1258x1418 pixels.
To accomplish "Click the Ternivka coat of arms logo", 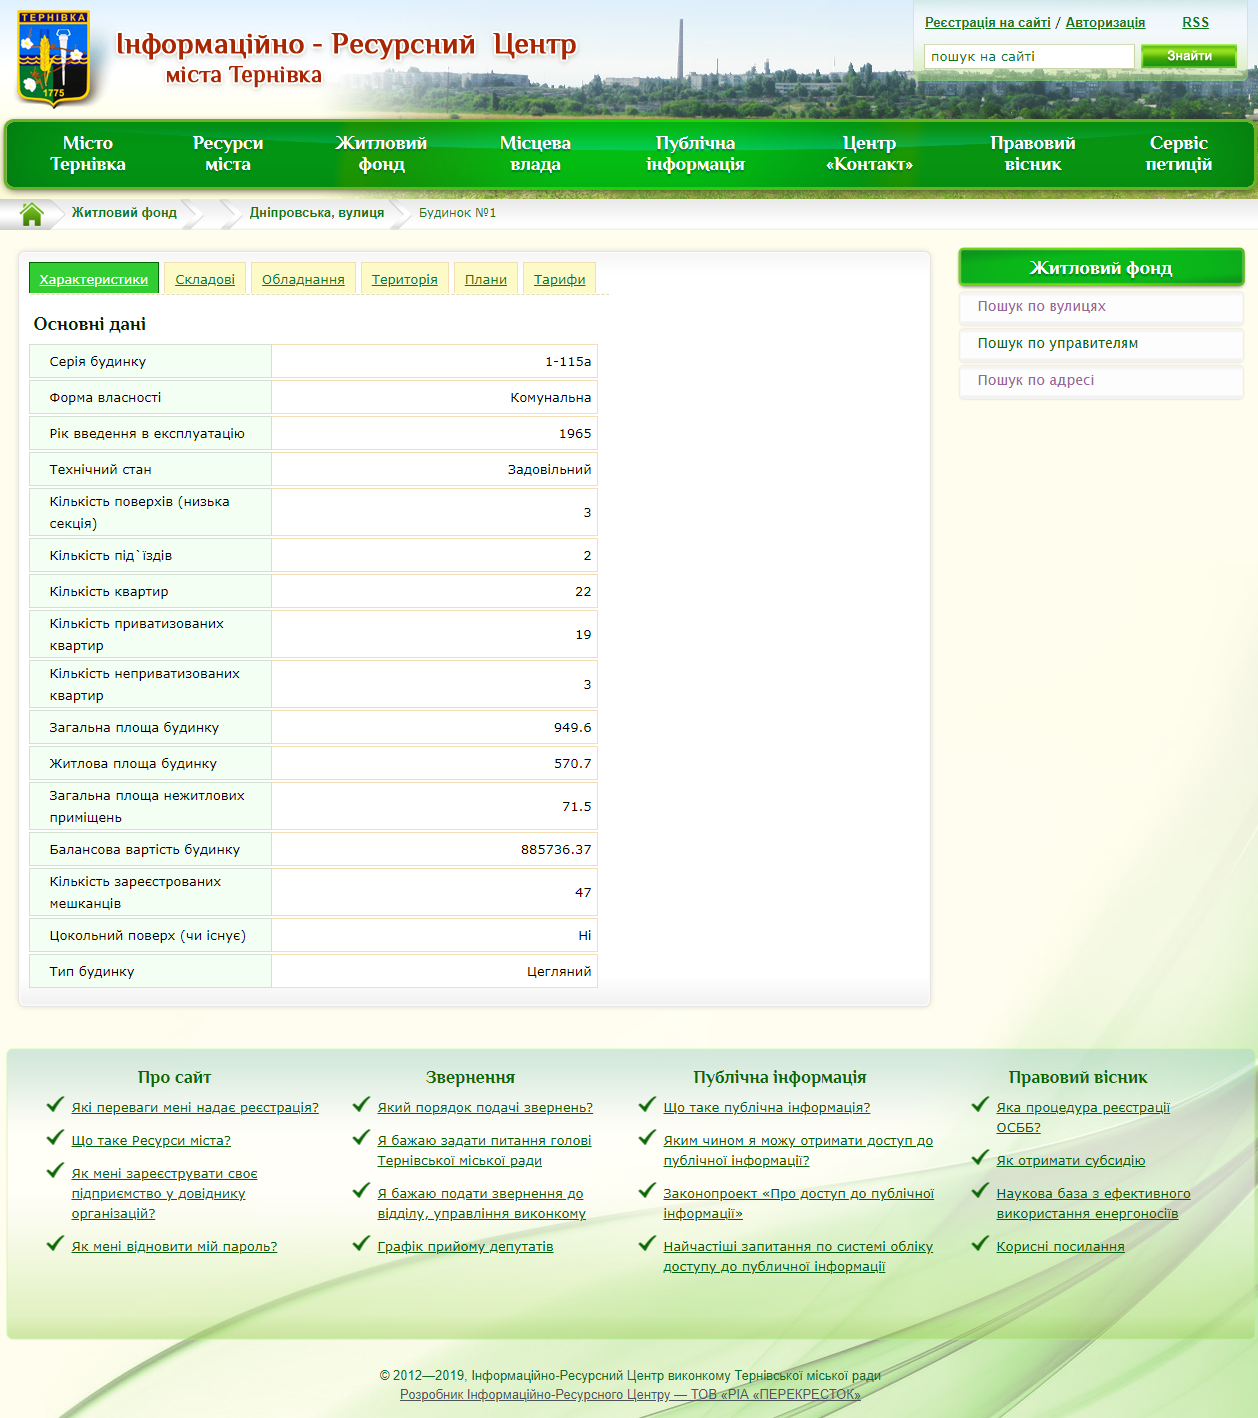I will point(54,59).
